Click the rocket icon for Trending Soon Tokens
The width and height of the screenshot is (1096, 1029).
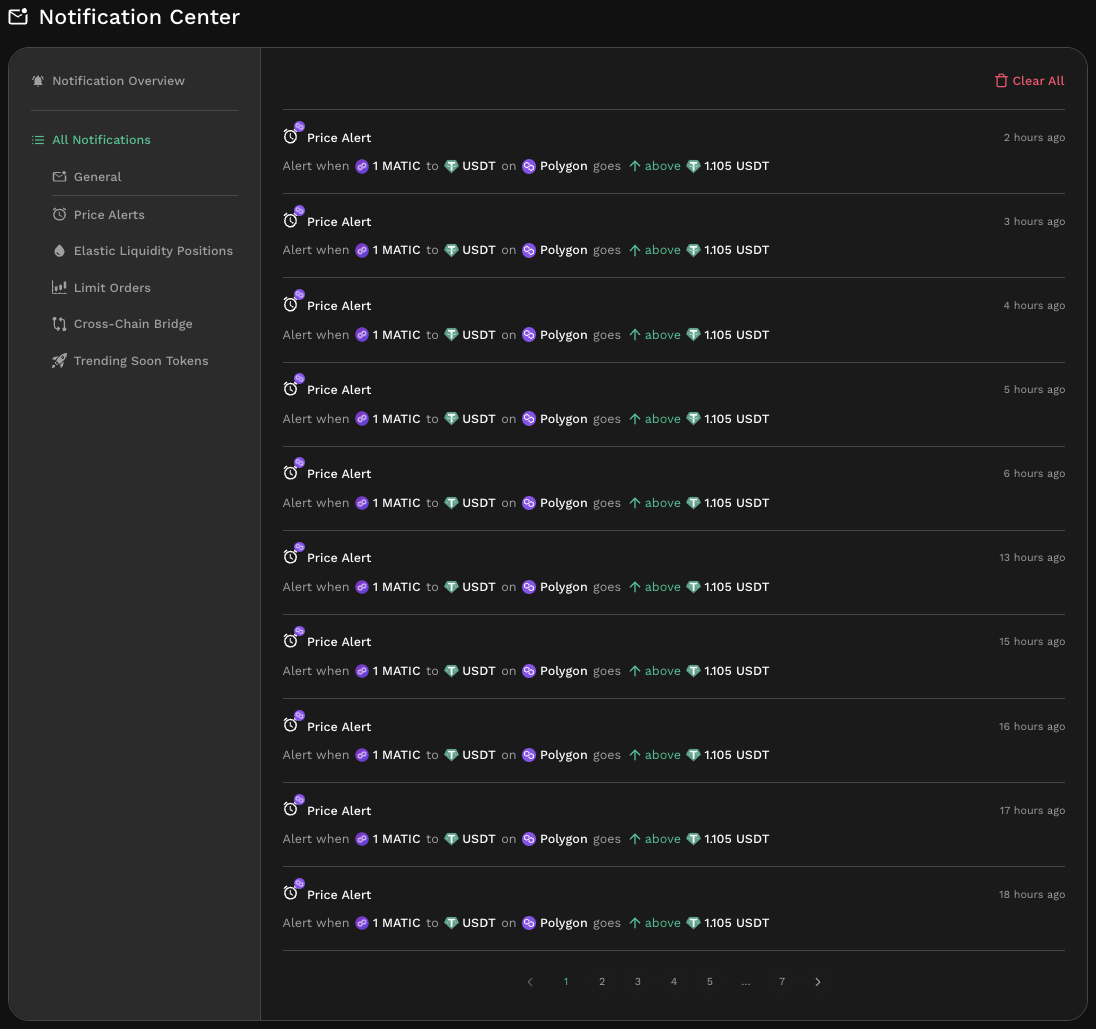[x=60, y=361]
